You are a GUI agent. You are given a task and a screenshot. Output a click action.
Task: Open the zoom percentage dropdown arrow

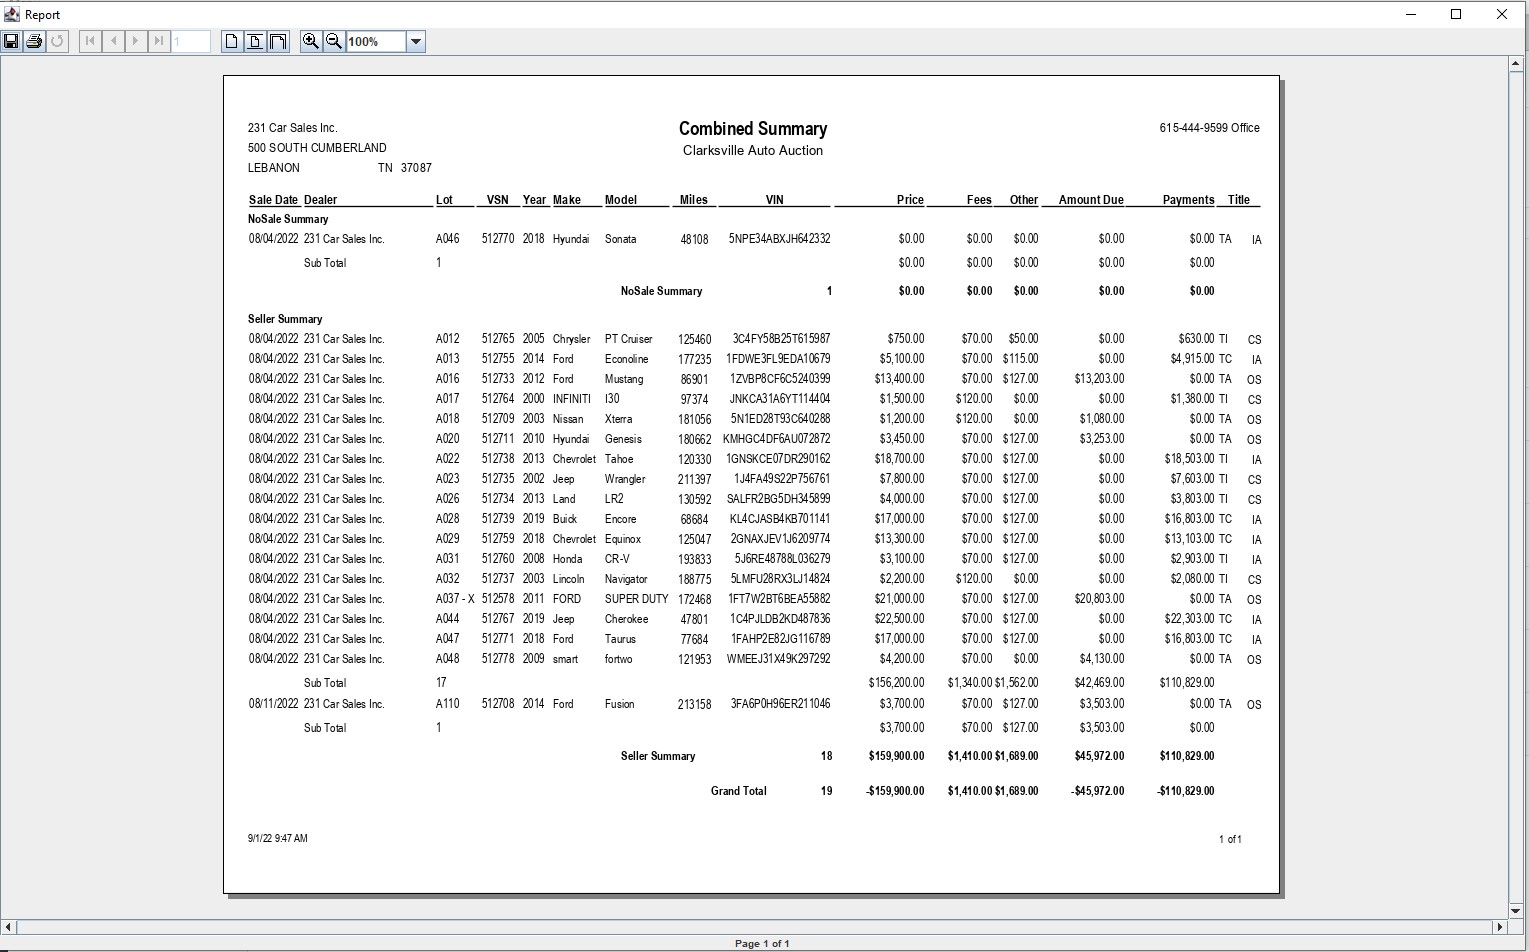click(x=416, y=41)
